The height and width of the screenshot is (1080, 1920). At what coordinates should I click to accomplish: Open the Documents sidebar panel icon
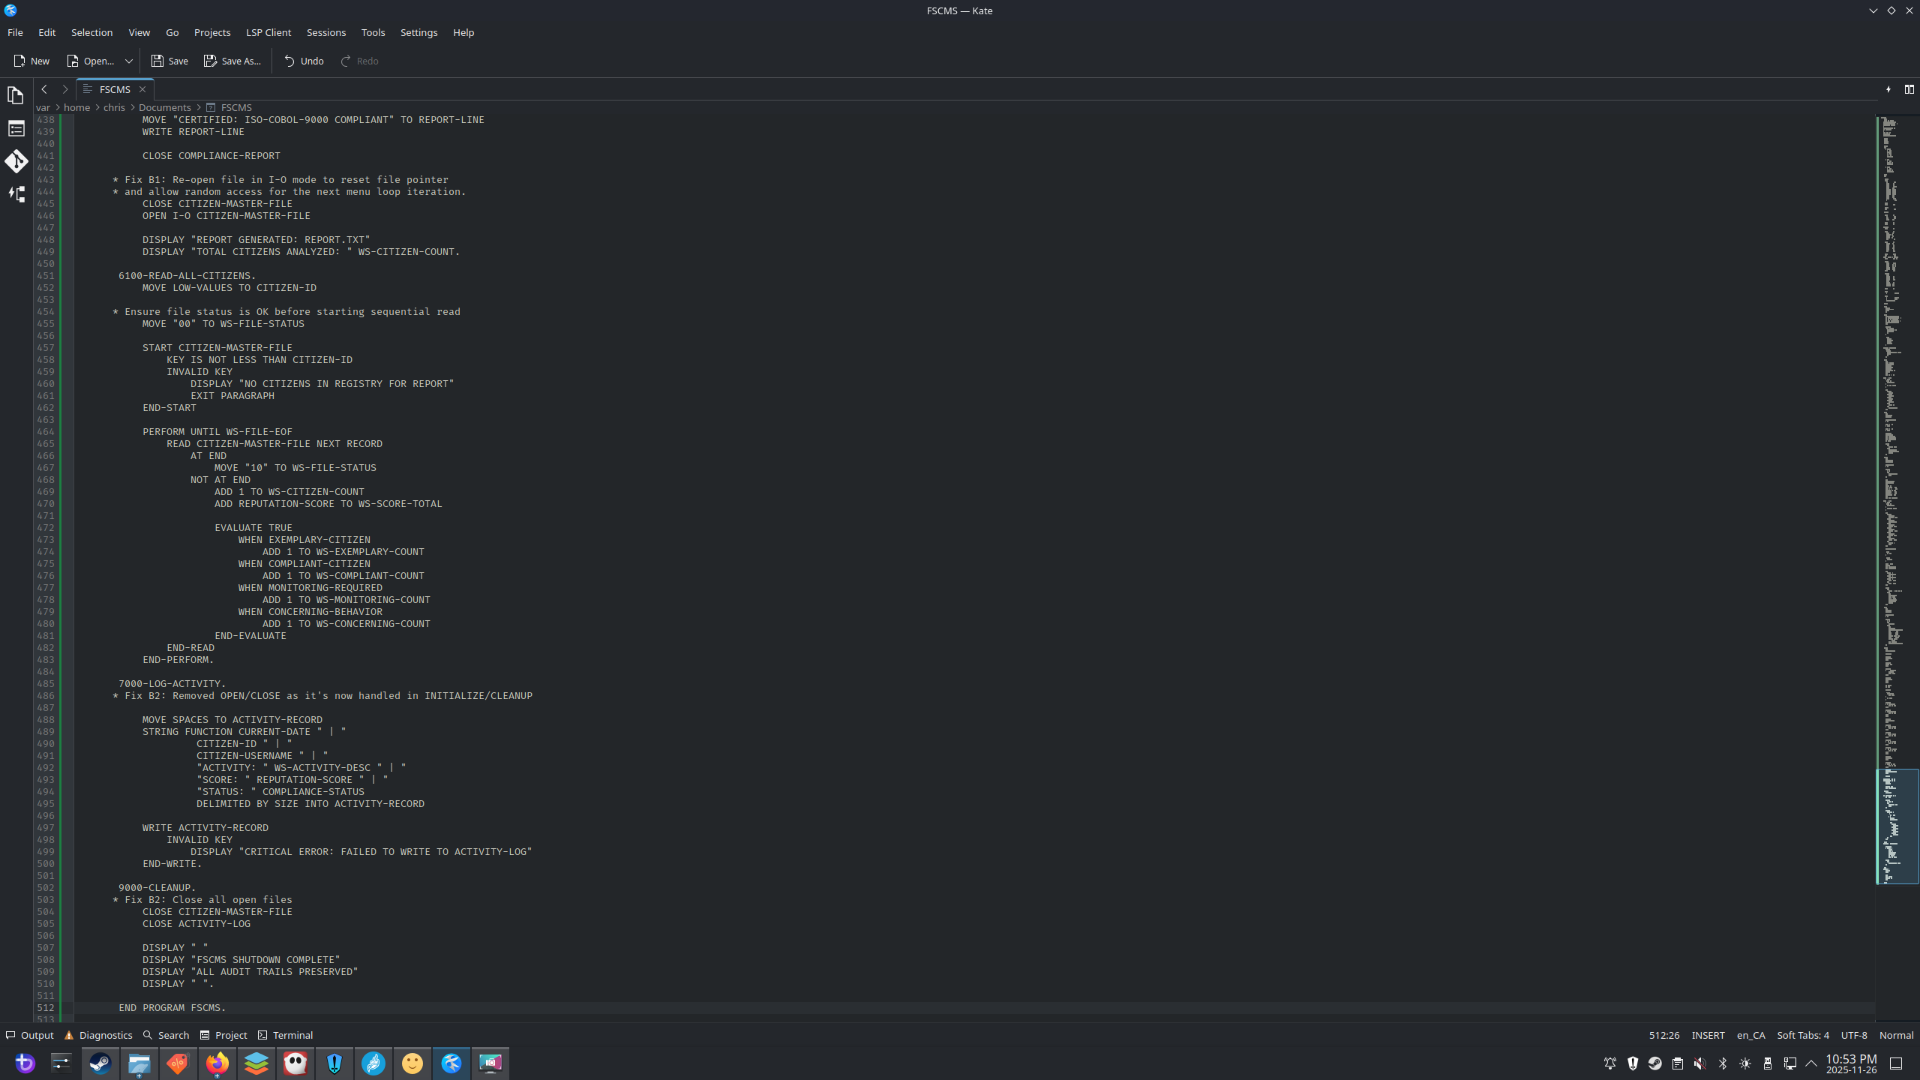[x=15, y=95]
